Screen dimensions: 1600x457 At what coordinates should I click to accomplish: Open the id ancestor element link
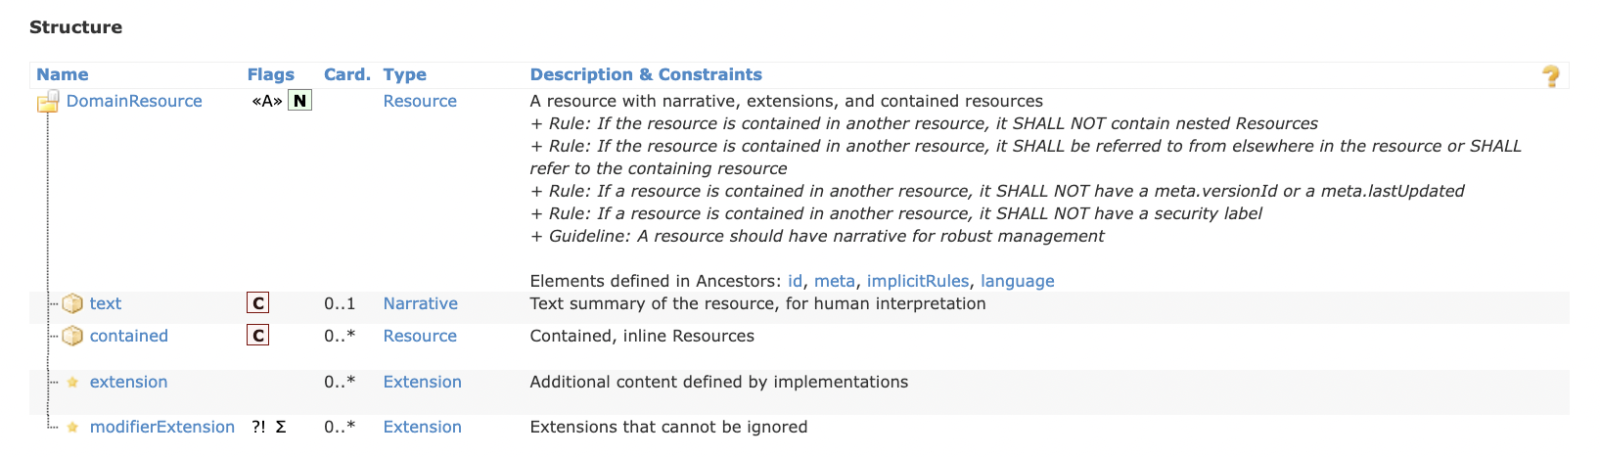click(x=795, y=281)
